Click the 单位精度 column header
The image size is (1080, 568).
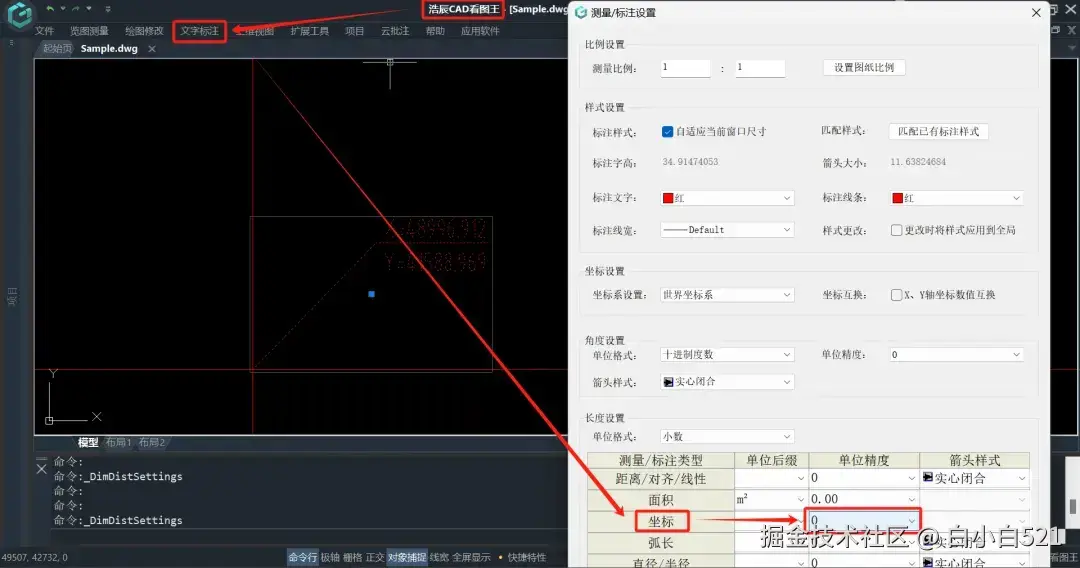tap(864, 460)
